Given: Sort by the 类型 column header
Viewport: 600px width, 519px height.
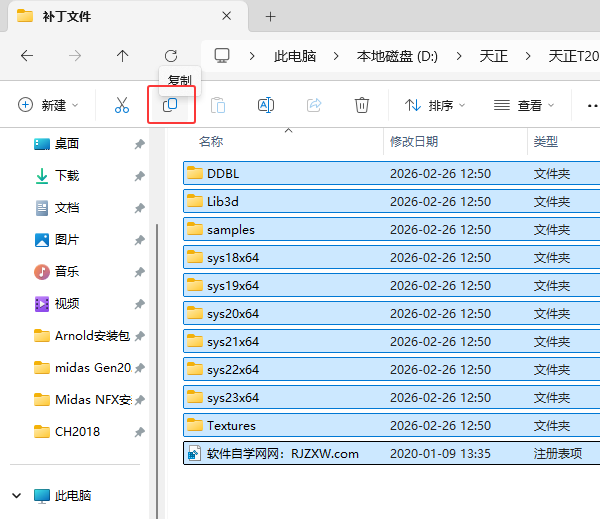Looking at the screenshot, I should (x=546, y=142).
